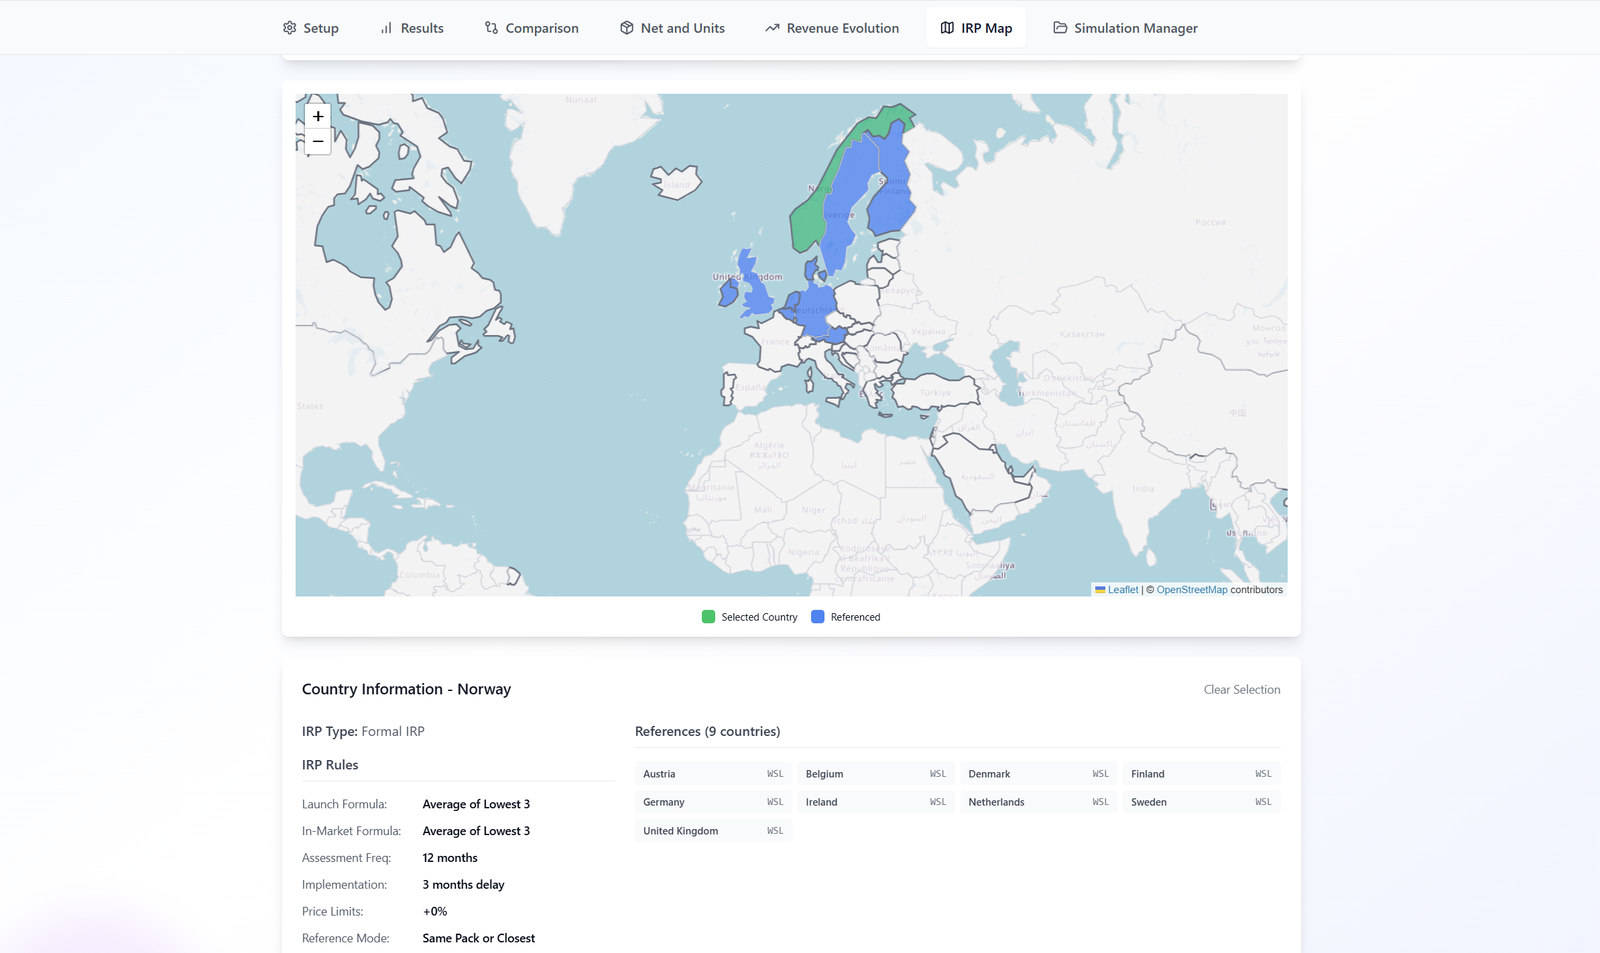Click the WSL badge beside United Kingdom
The image size is (1600, 953).
(775, 830)
